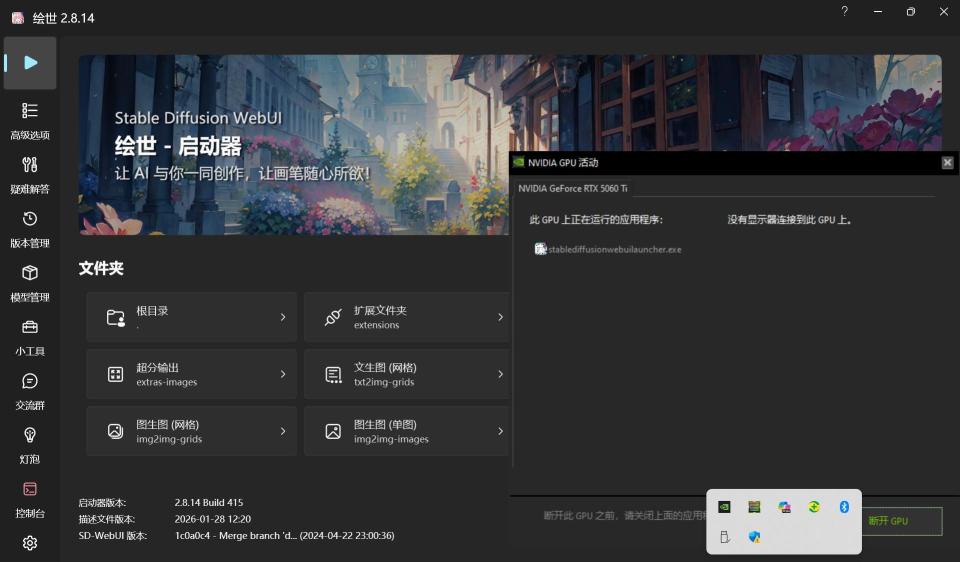Click the 根目录 folder icon
960x562 pixels.
pos(116,317)
